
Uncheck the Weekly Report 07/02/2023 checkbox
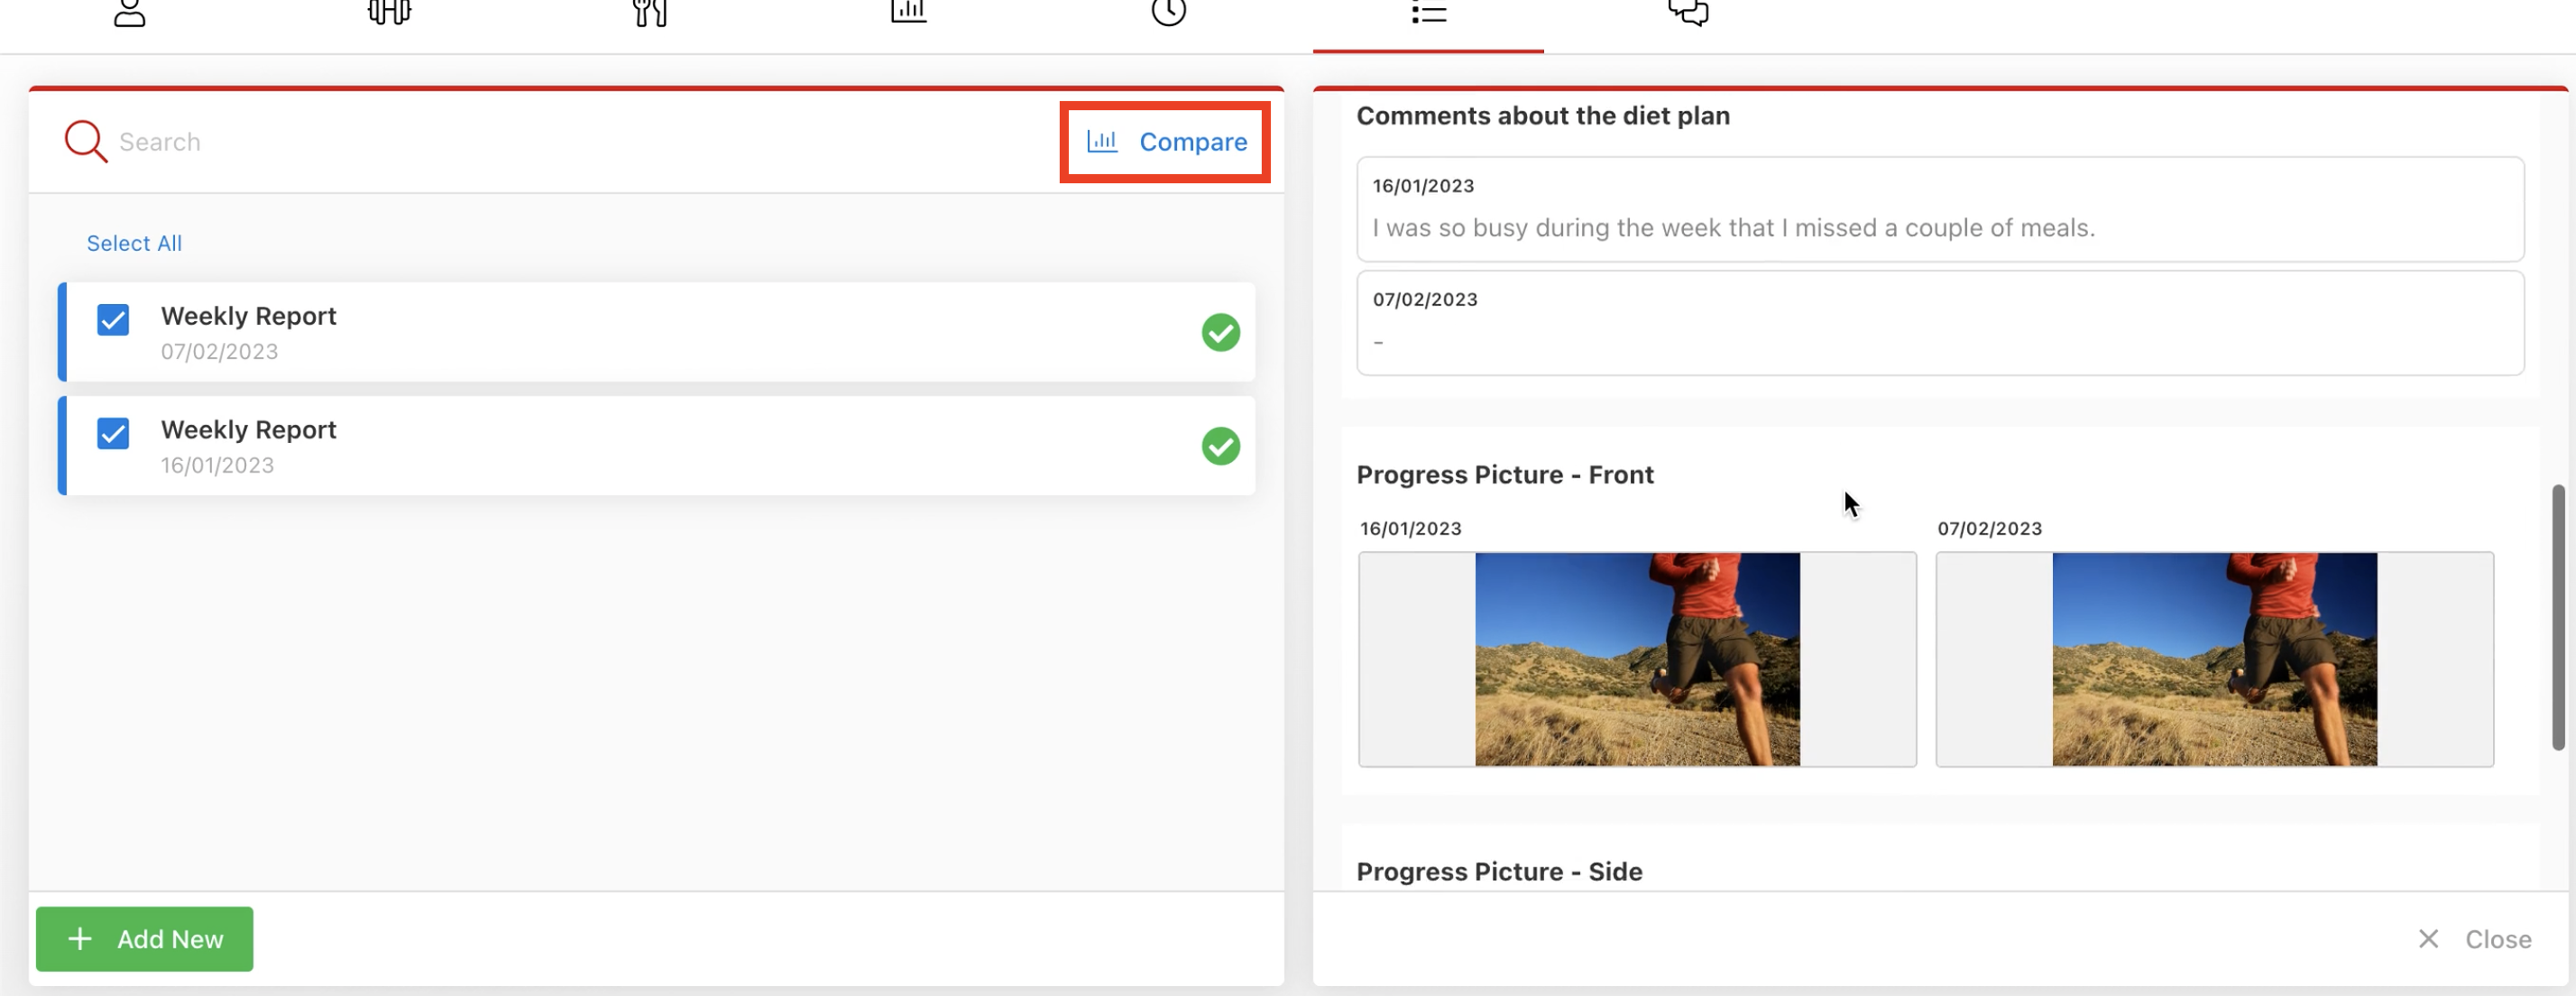(113, 320)
